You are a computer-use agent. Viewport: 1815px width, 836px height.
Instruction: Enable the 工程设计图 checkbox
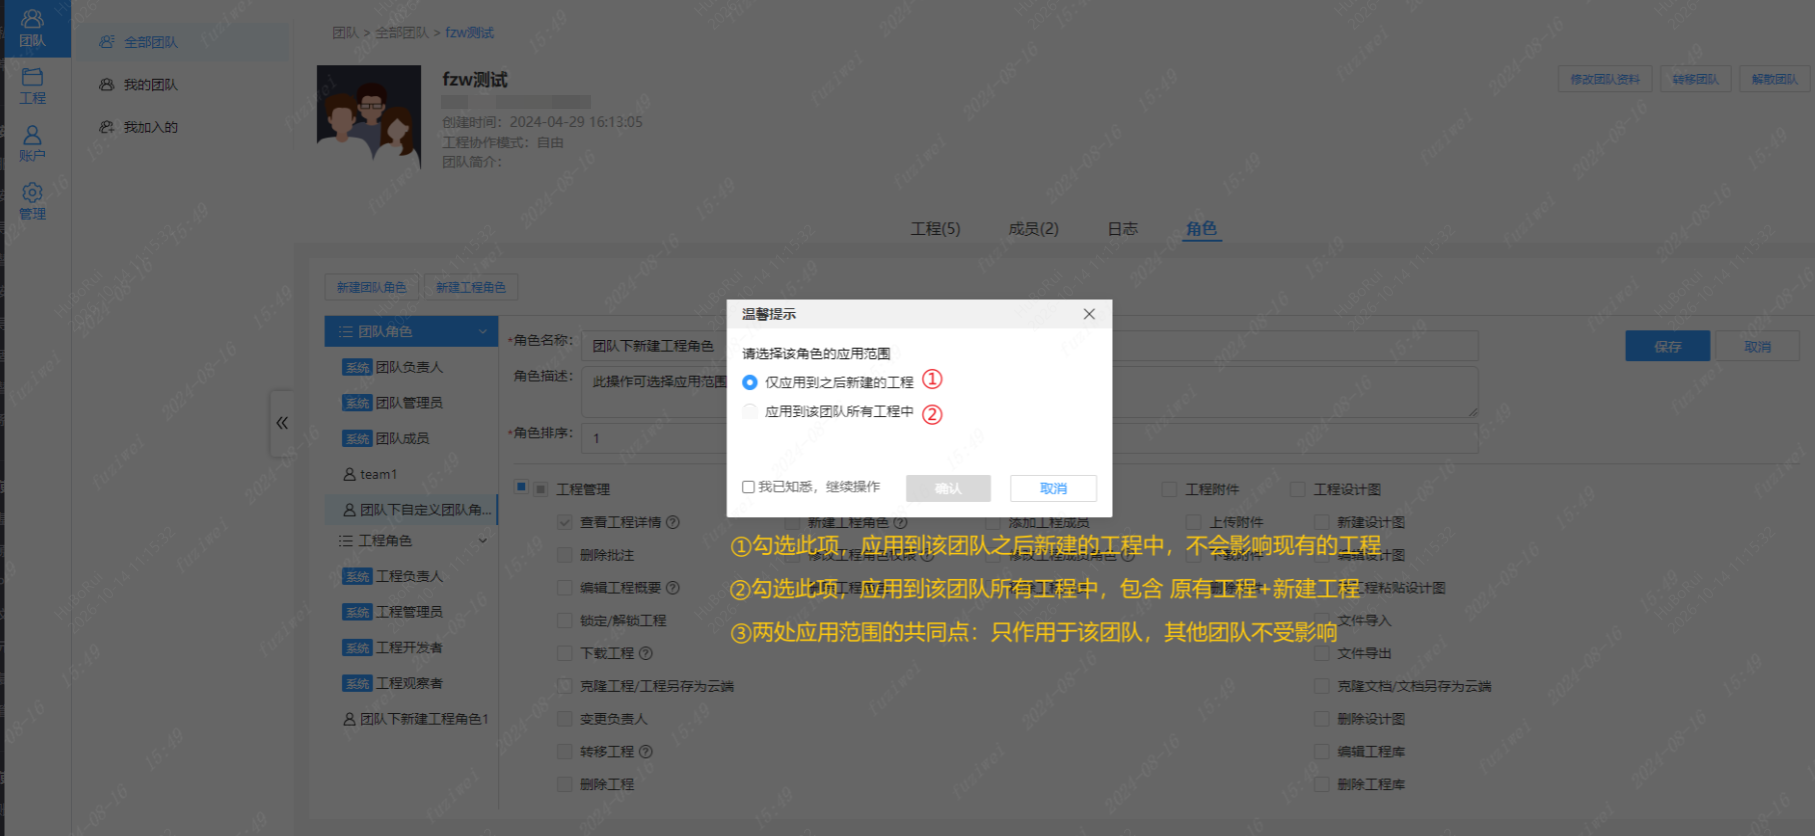point(1297,489)
